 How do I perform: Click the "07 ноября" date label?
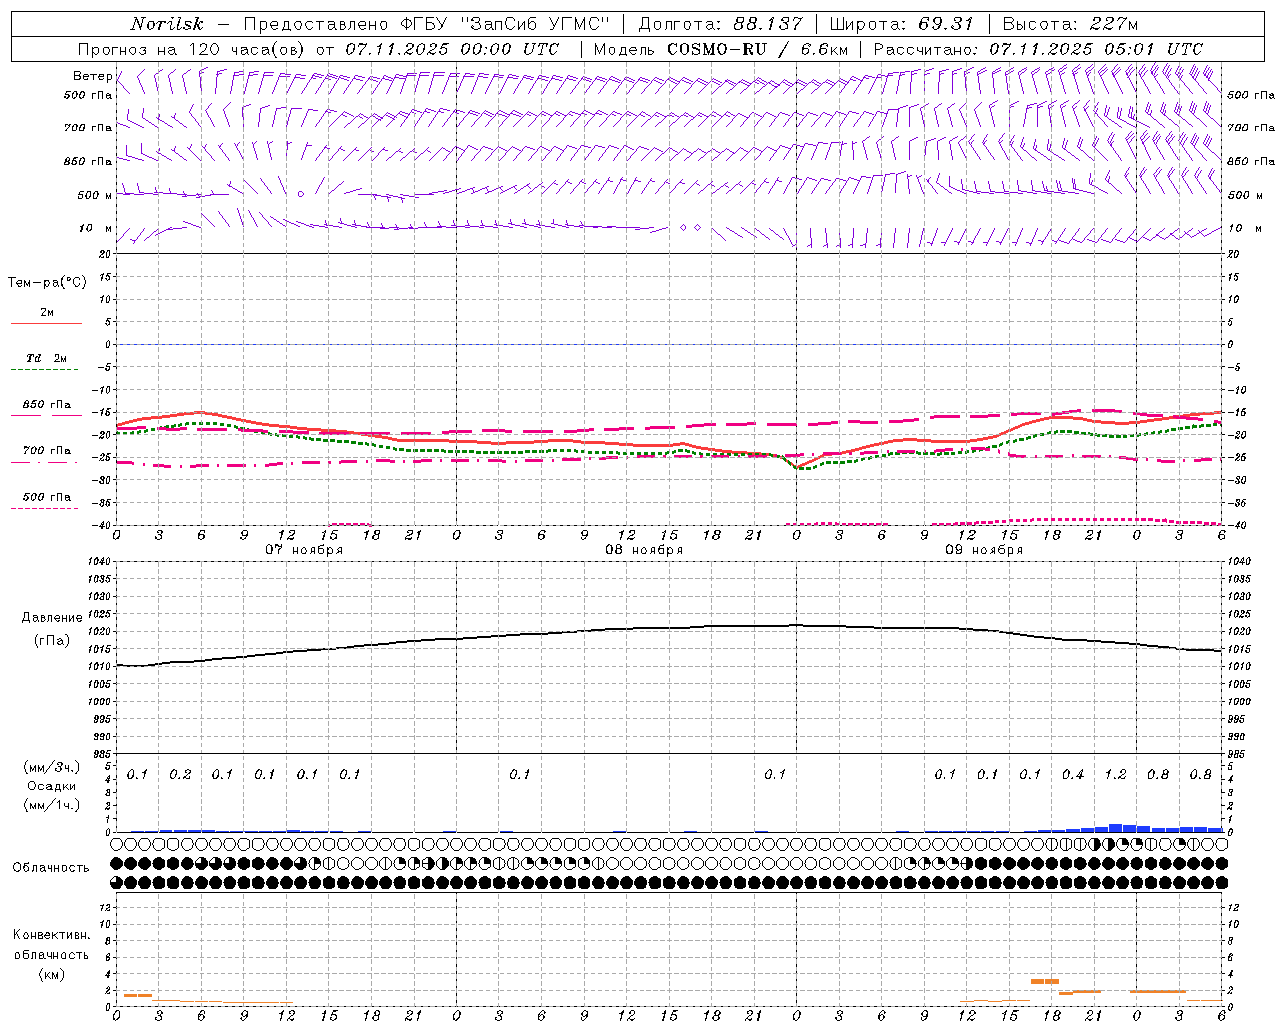coord(304,550)
